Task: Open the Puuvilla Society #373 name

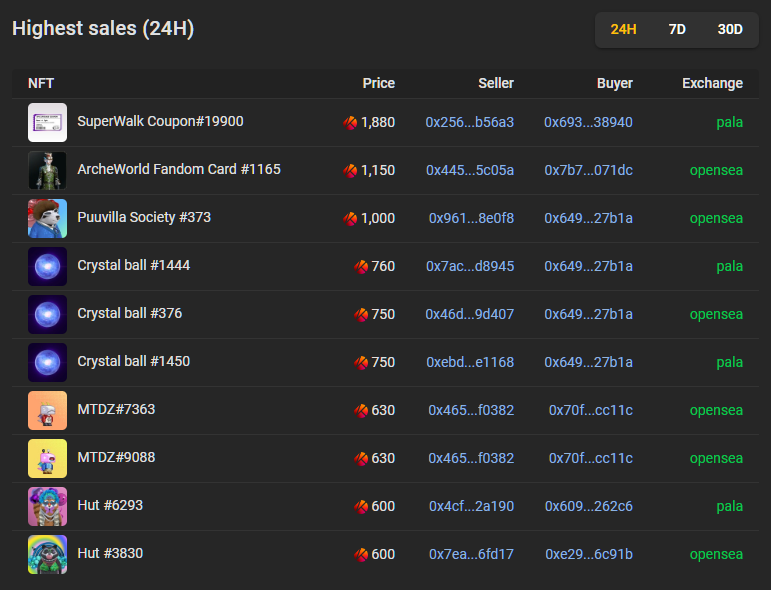Action: 144,217
